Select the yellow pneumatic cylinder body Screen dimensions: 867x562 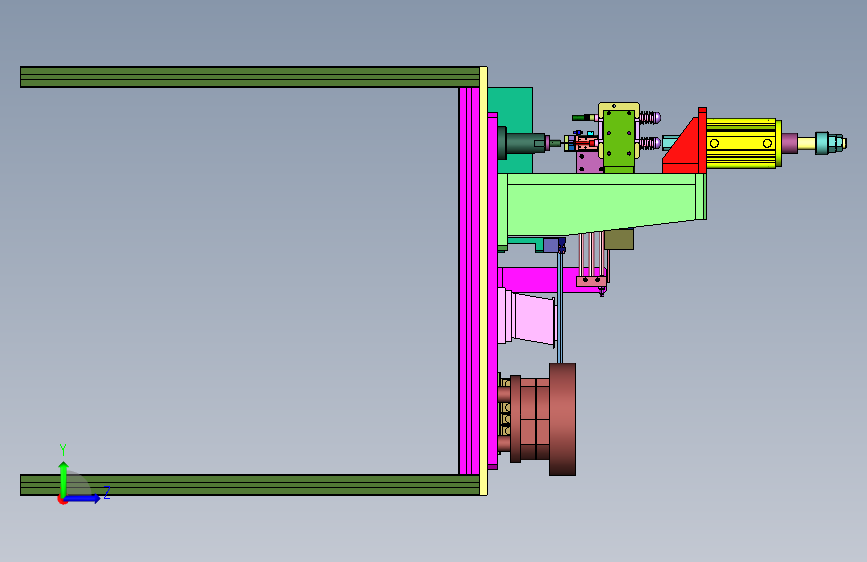(741, 143)
